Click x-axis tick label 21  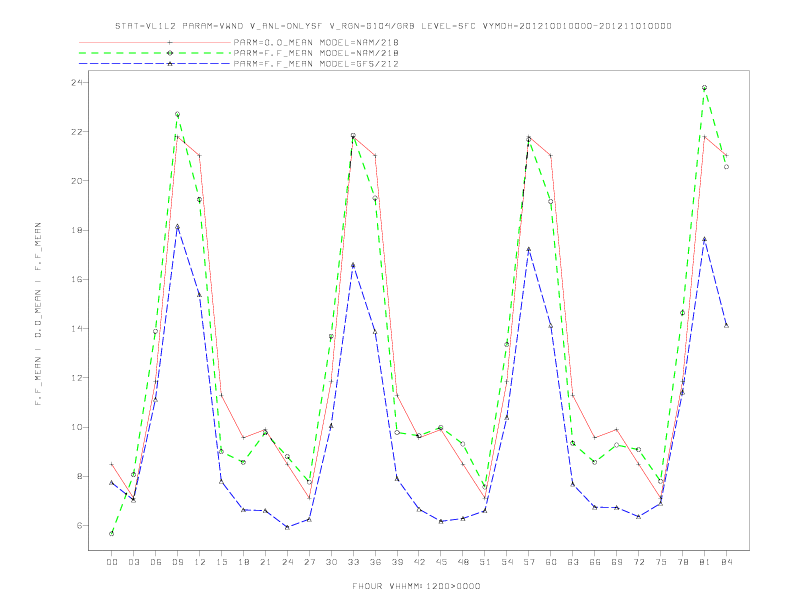click(265, 562)
